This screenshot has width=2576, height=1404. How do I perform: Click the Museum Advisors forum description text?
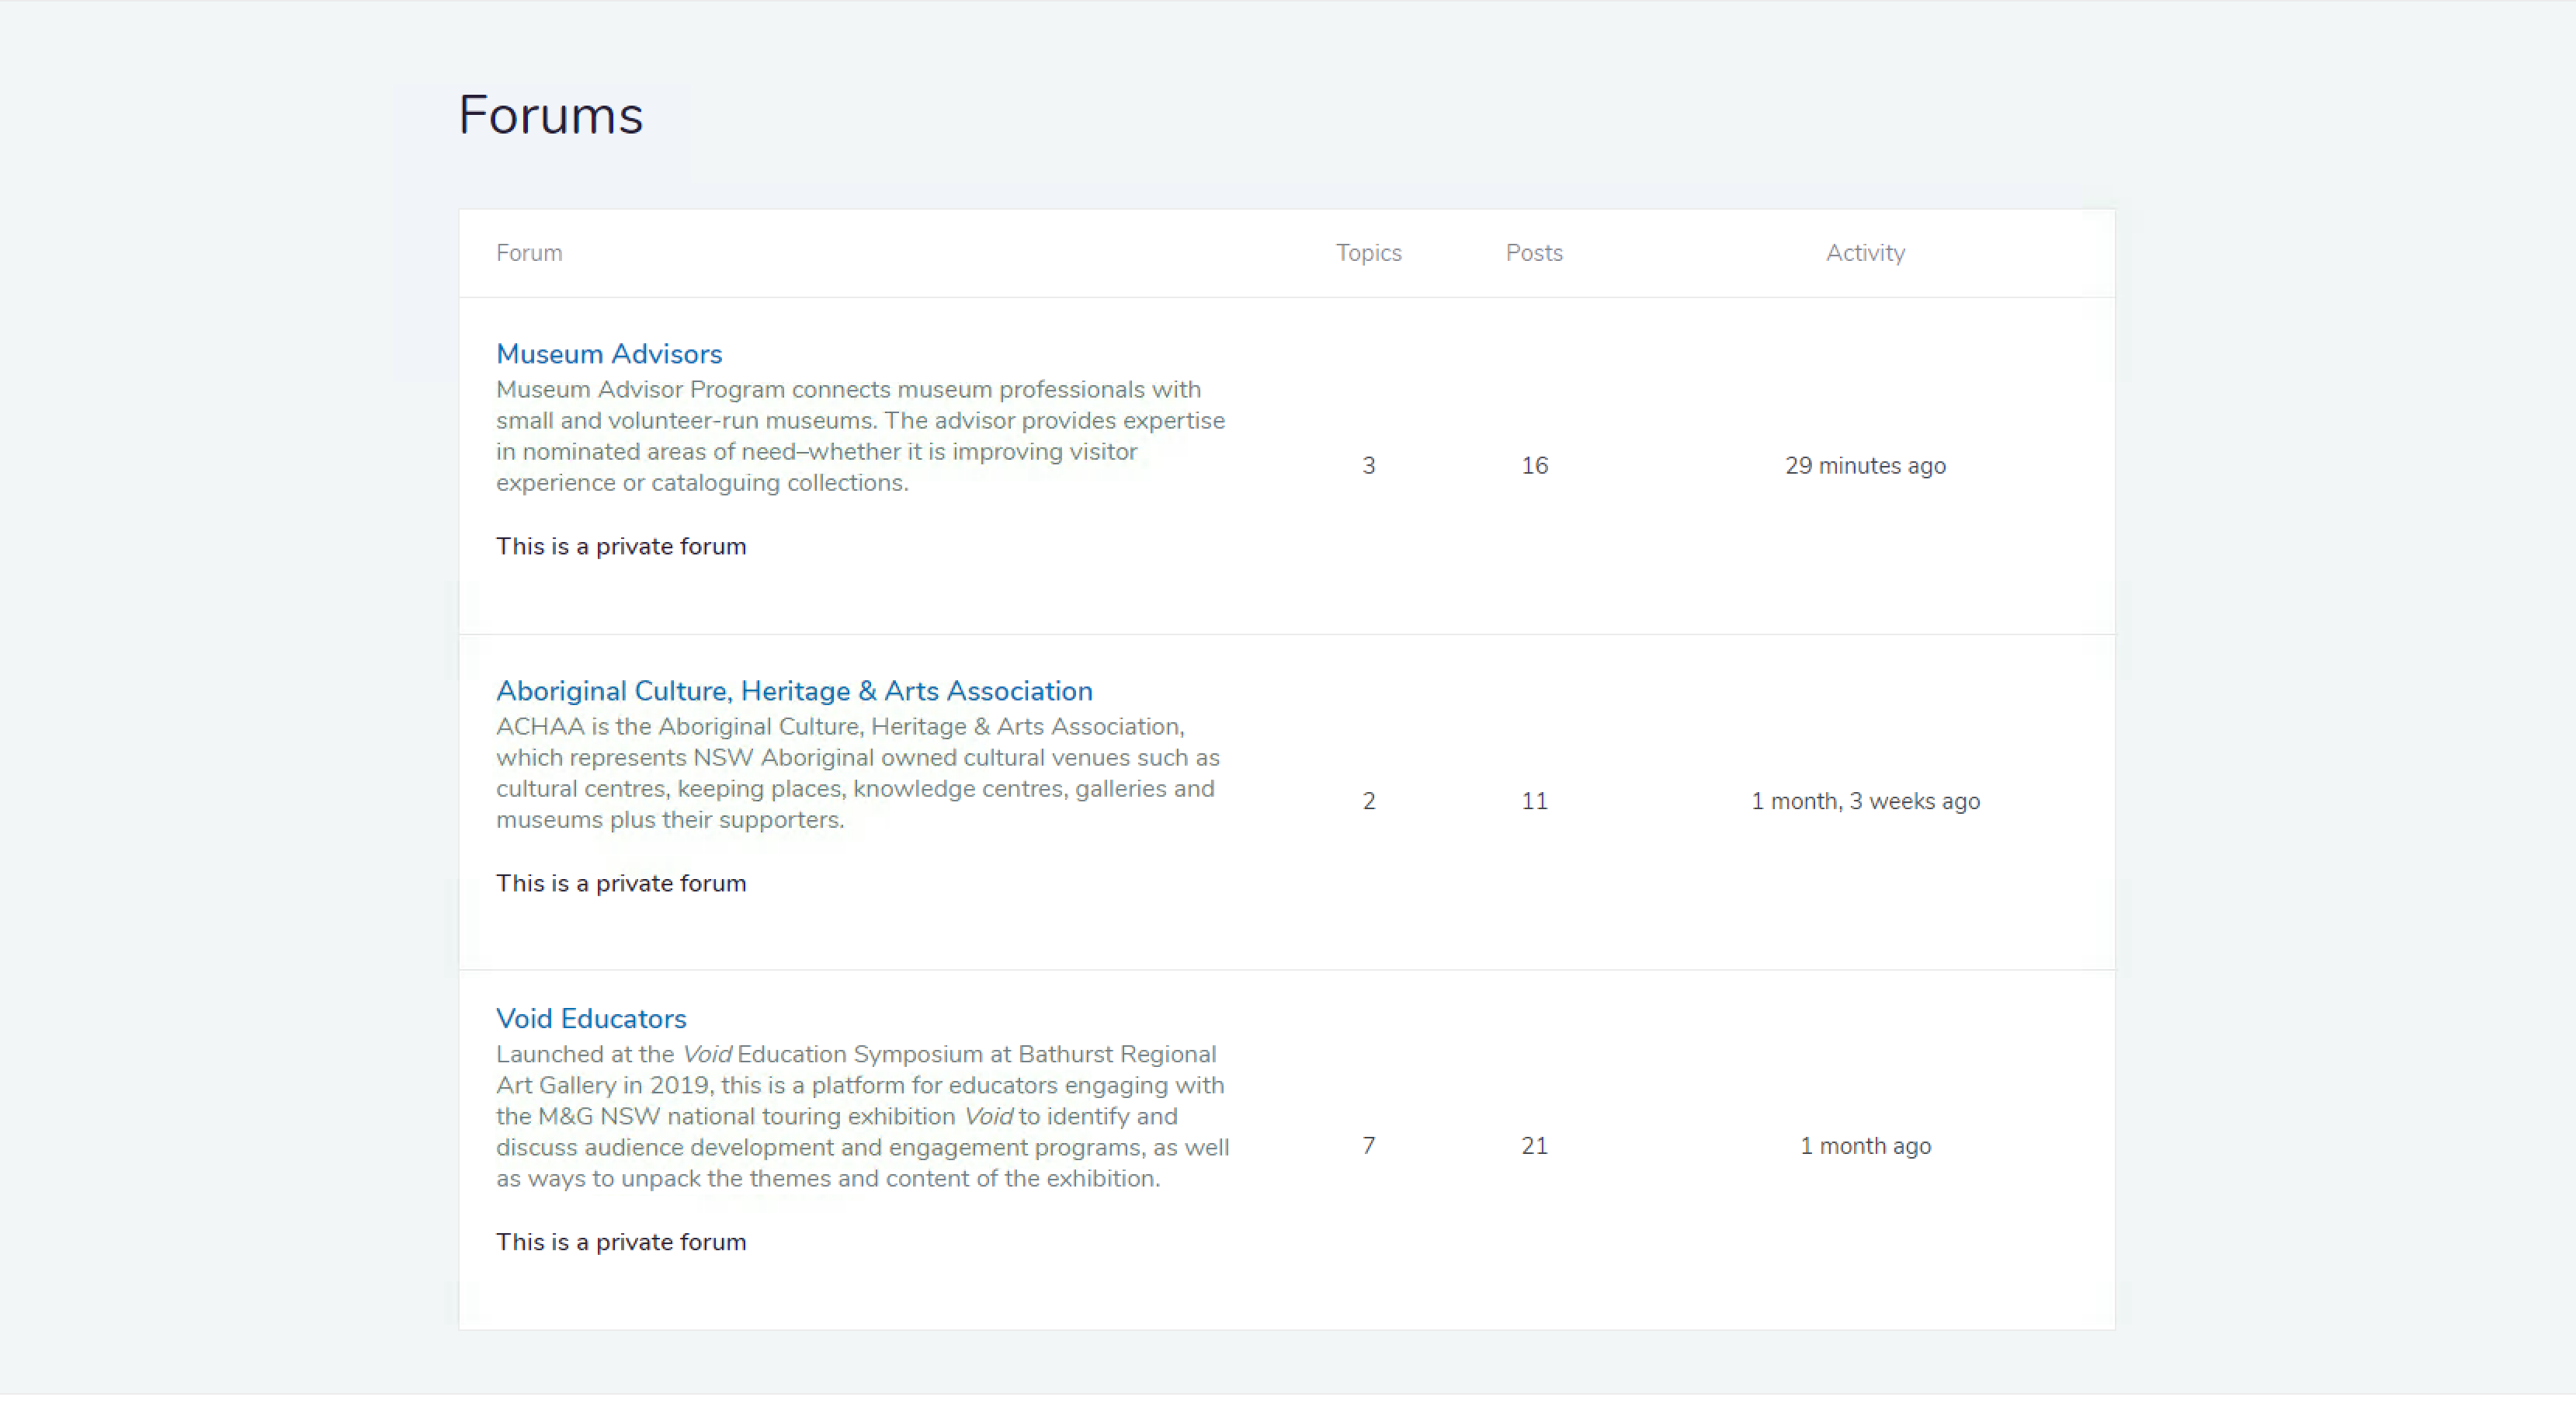pos(859,436)
